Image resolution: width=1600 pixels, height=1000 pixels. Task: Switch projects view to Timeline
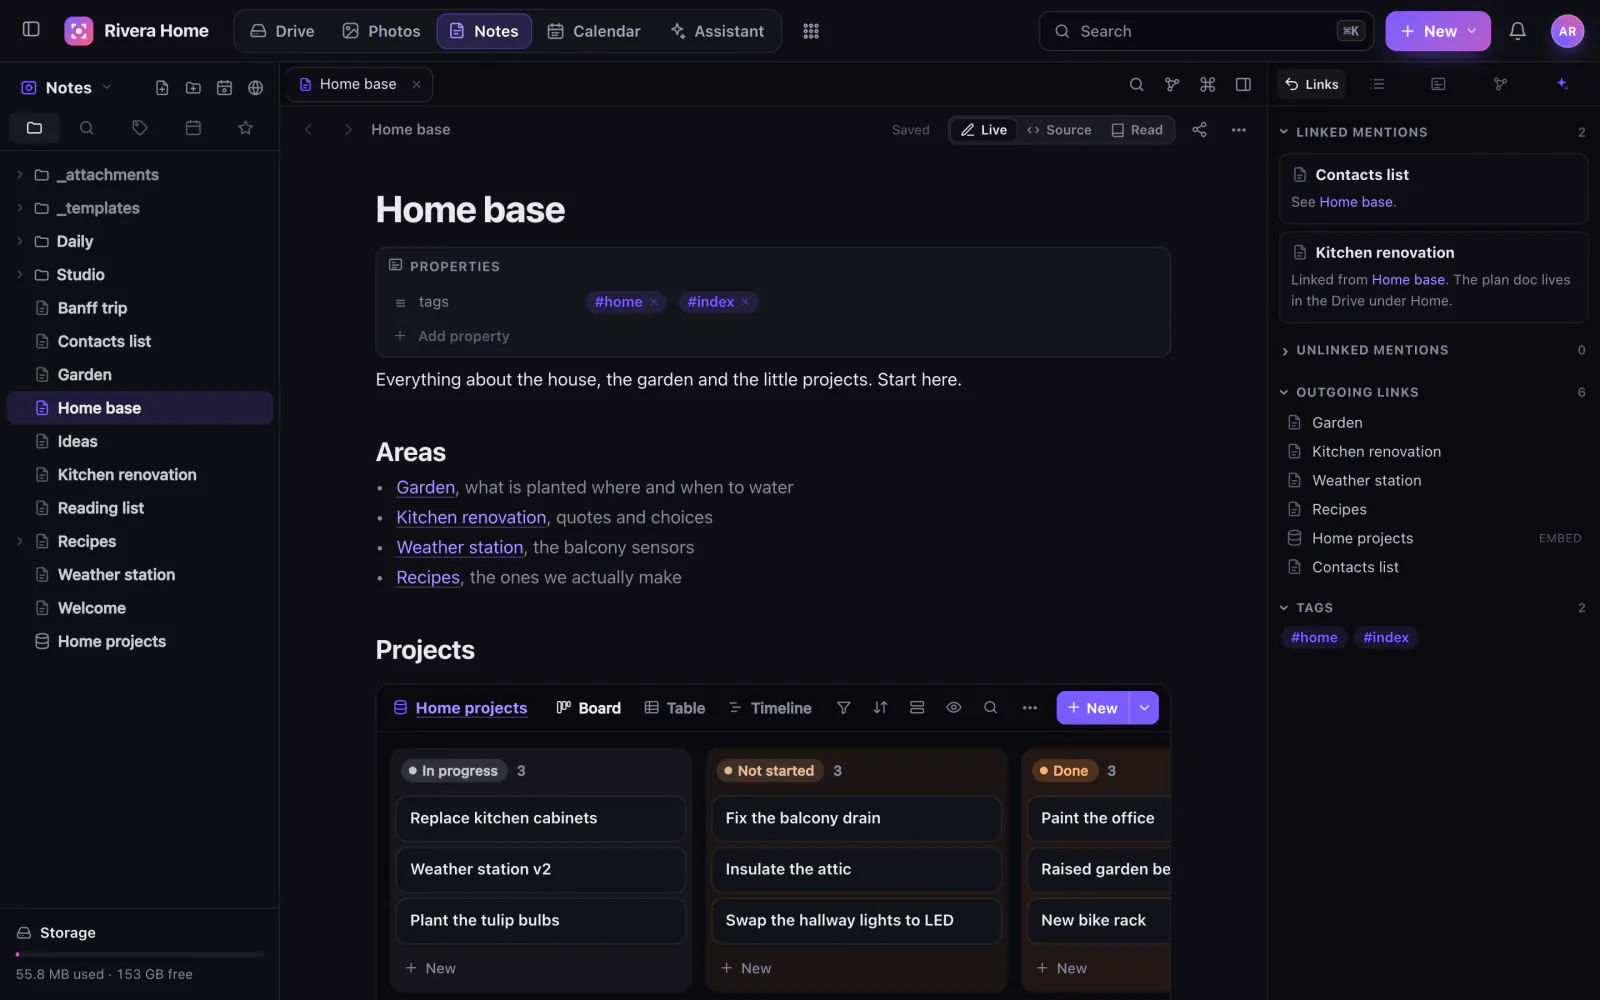coord(770,708)
